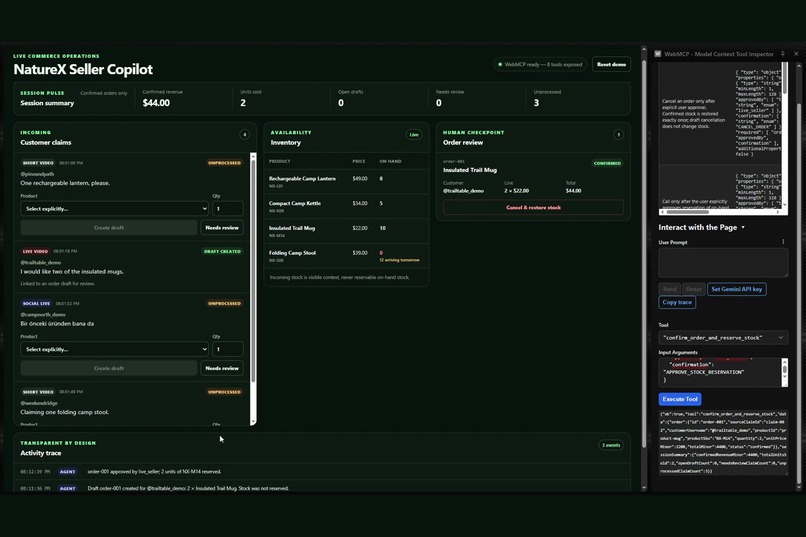Click the main page vertical scrollbar
806x537 pixels.
[x=644, y=252]
